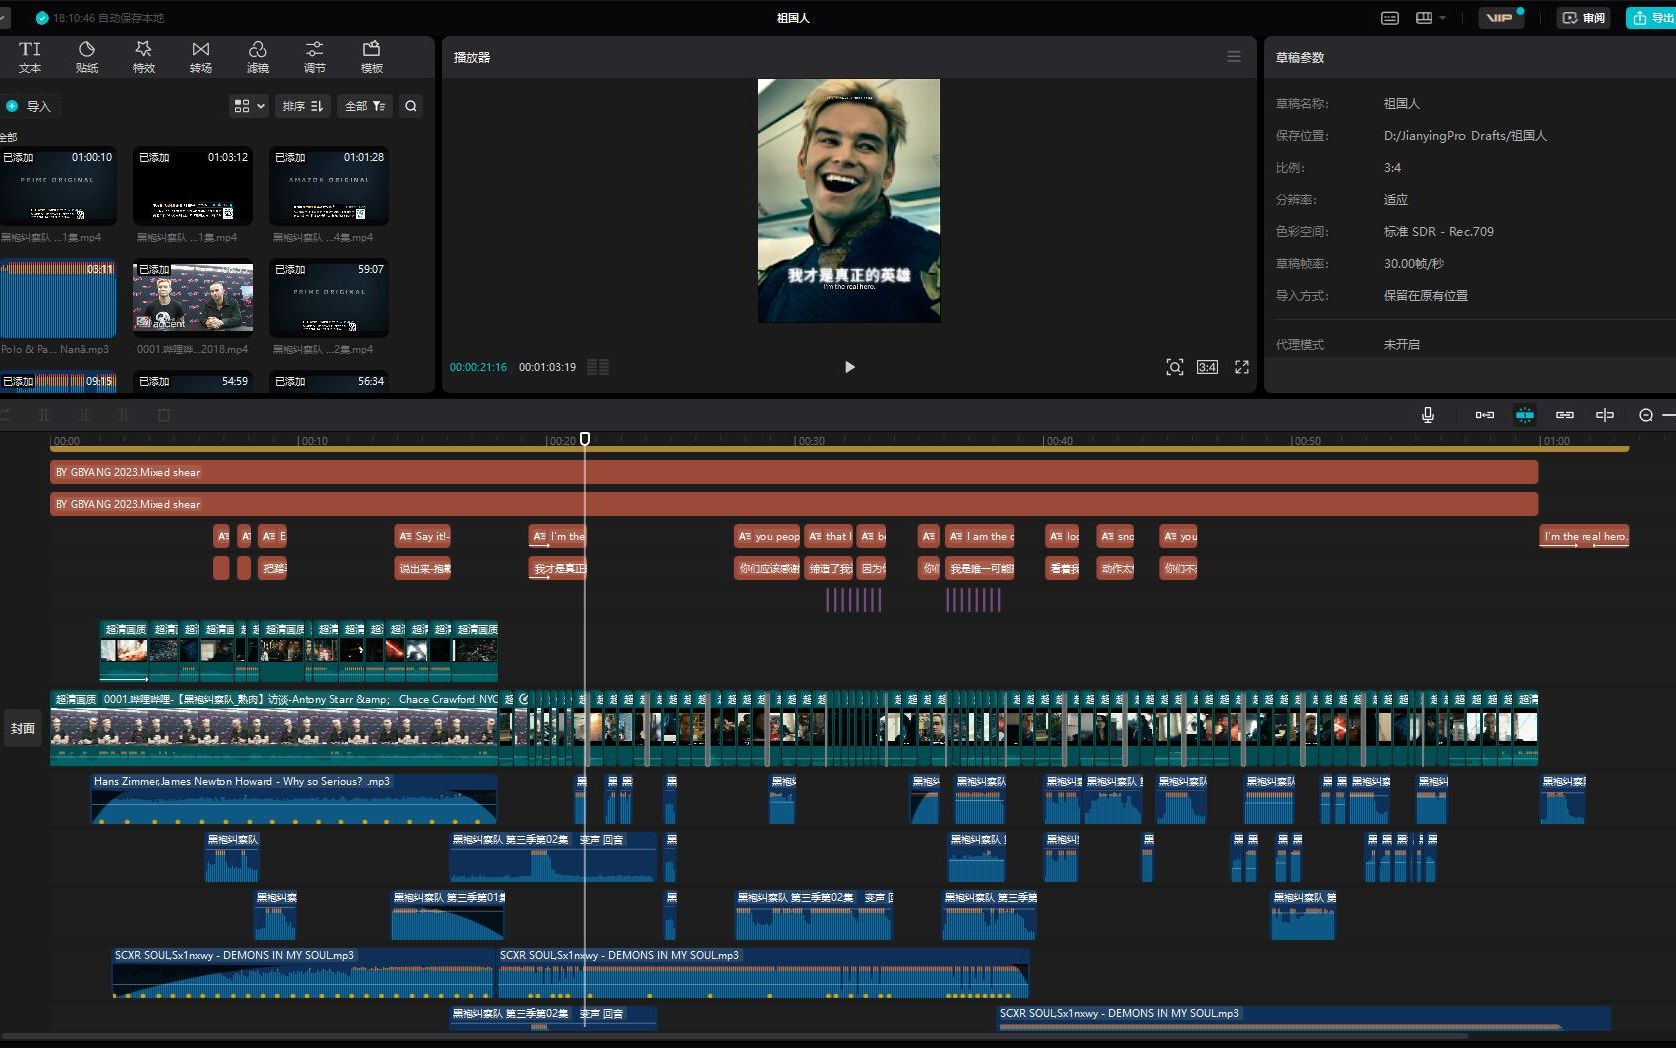Screen dimensions: 1676x1048
Task: Open the 特效 (Effects) tab
Action: (144, 57)
